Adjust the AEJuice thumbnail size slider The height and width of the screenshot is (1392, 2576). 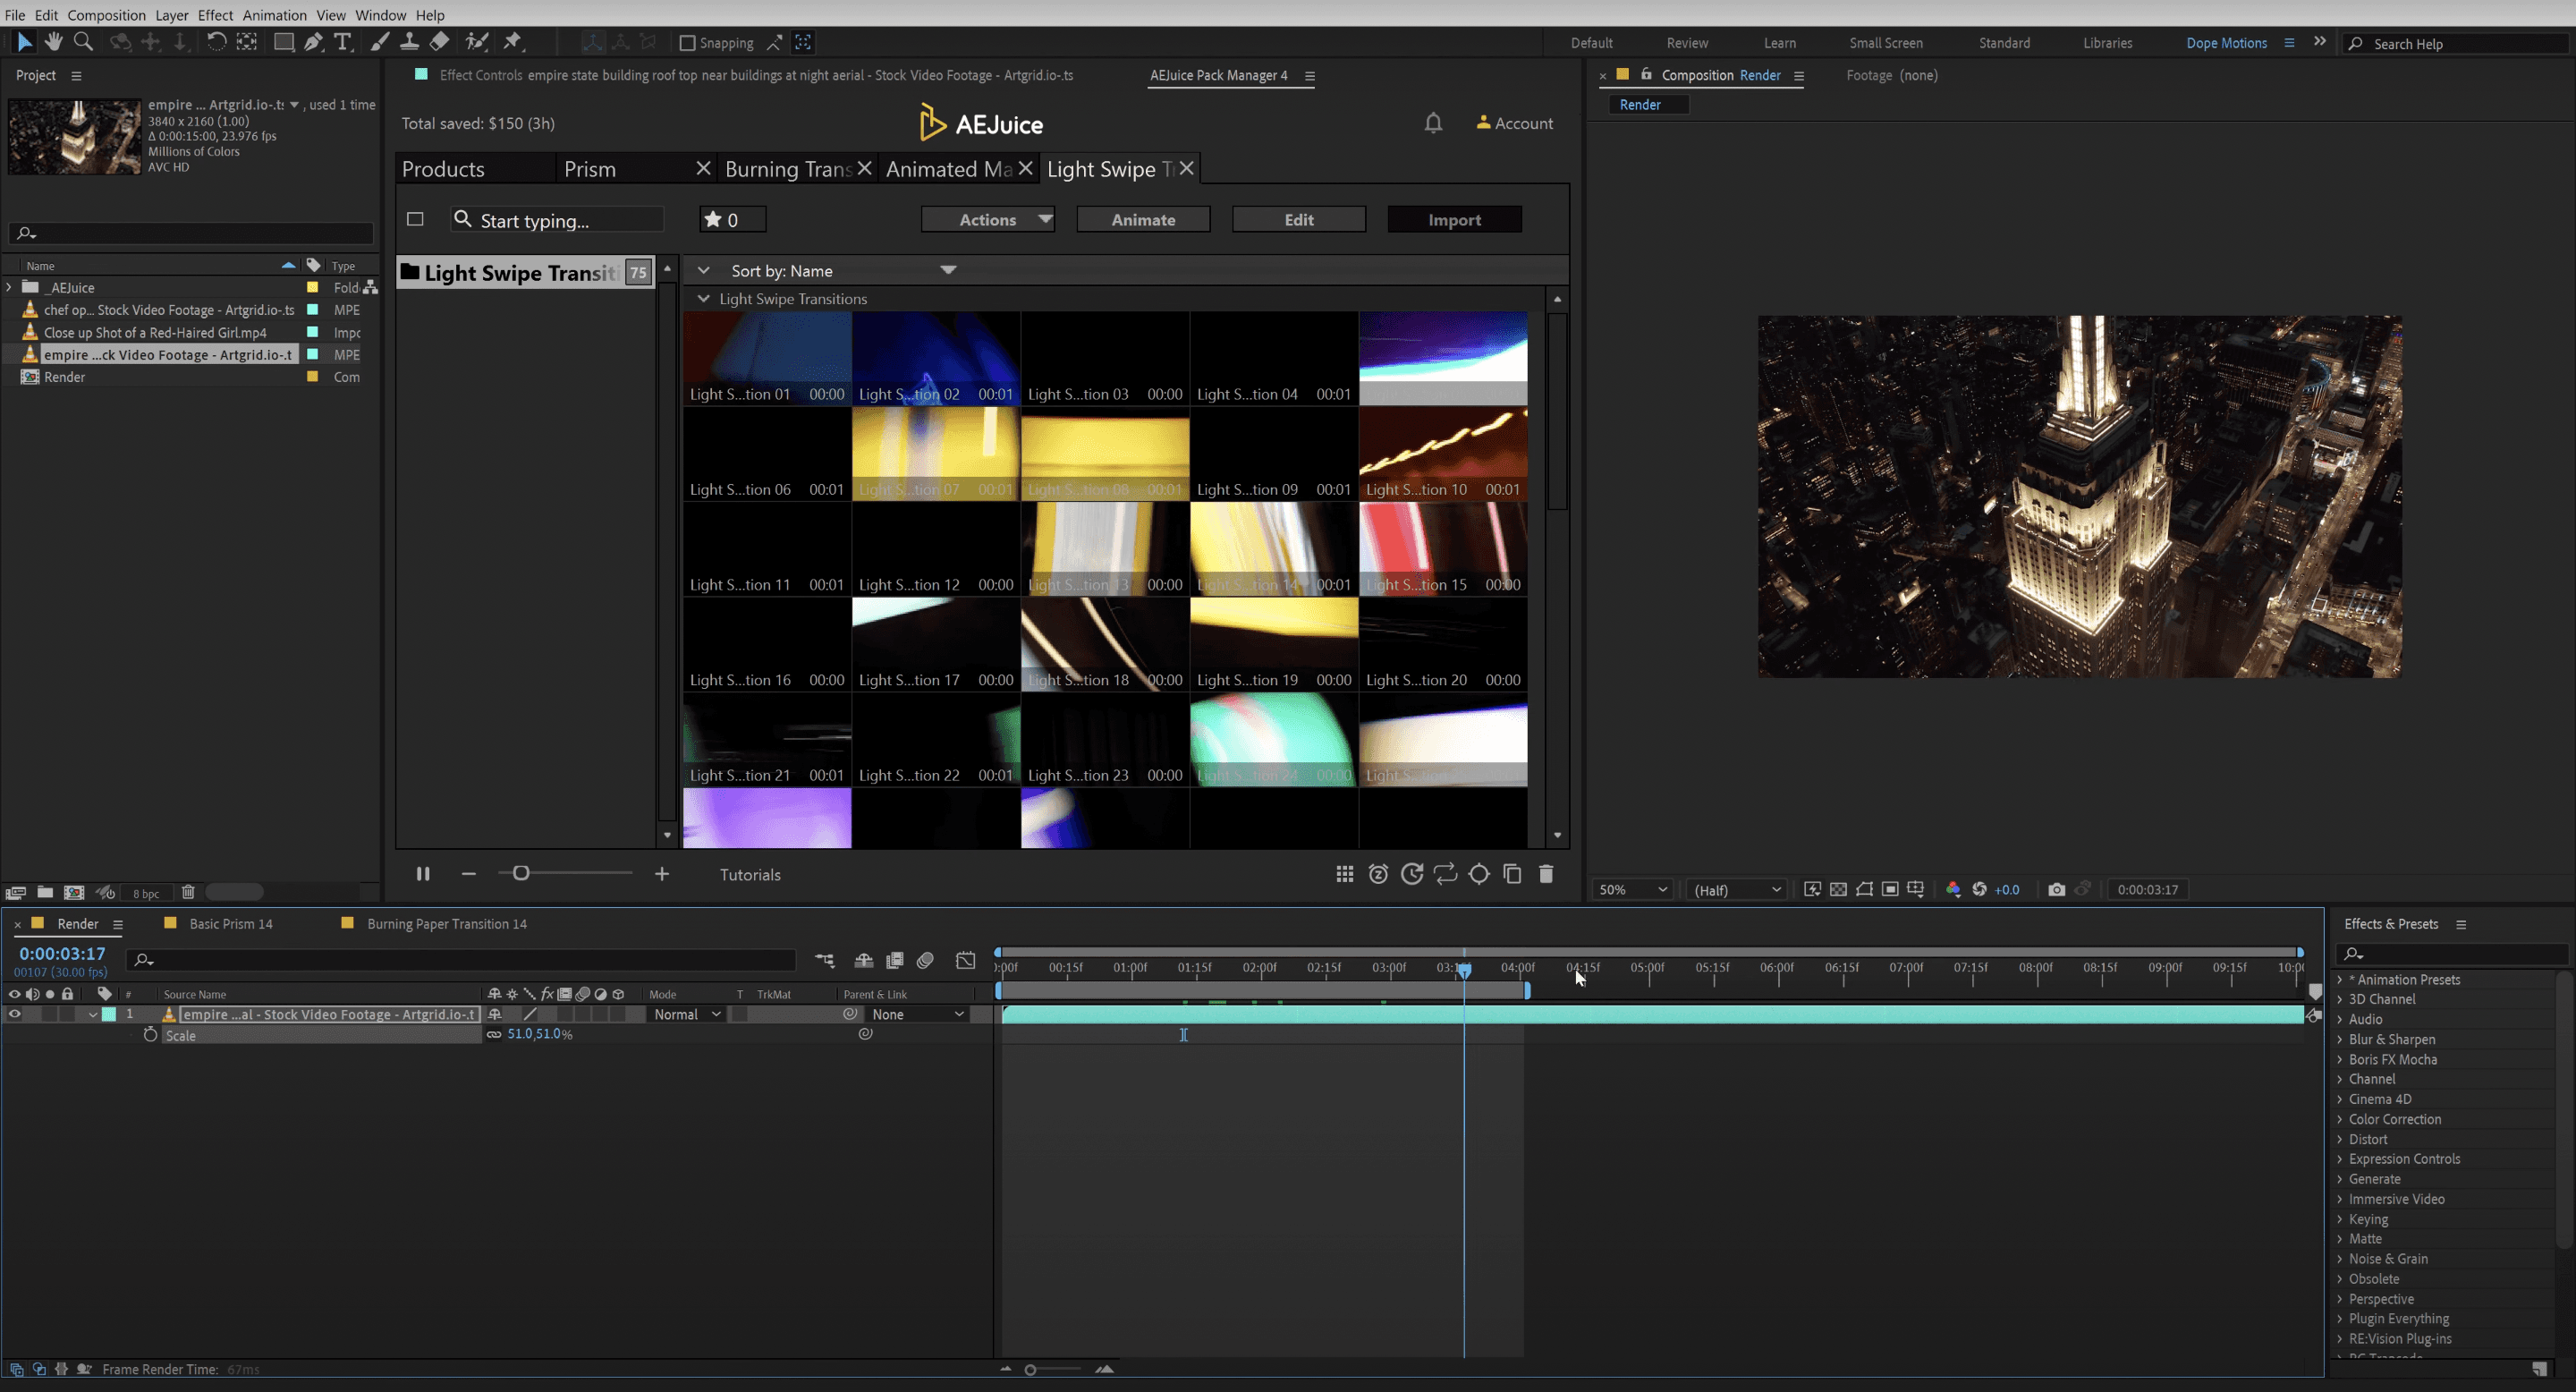coord(520,873)
